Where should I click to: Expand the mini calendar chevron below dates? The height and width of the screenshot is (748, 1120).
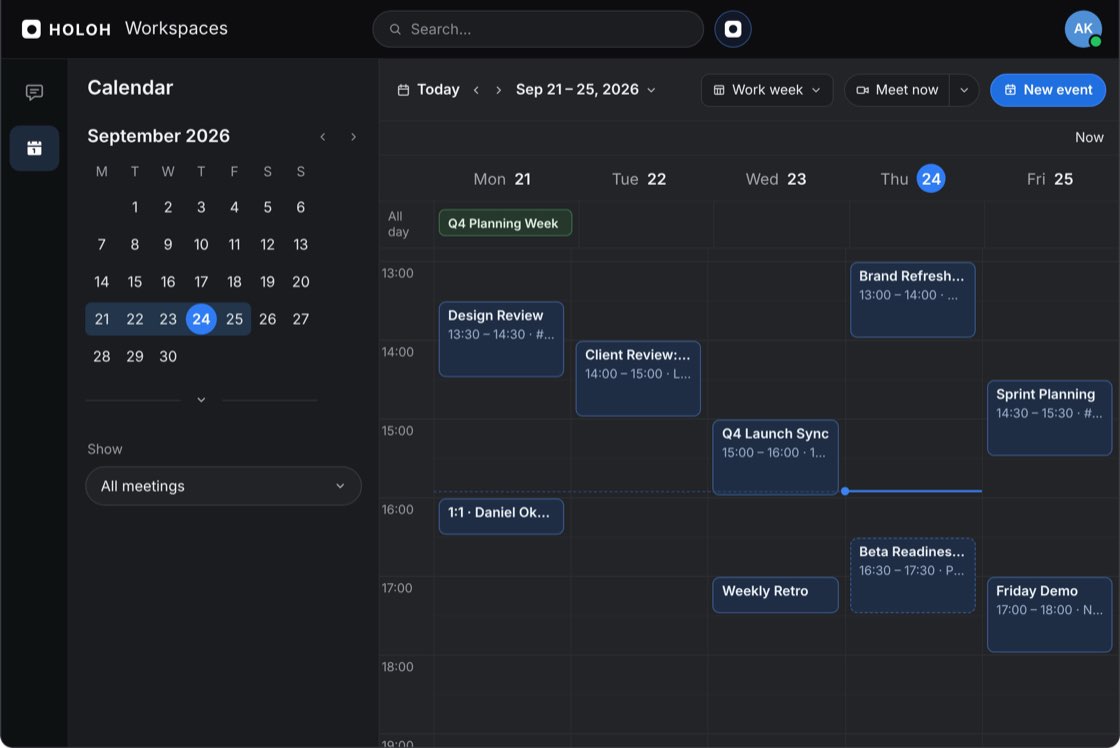coord(201,400)
